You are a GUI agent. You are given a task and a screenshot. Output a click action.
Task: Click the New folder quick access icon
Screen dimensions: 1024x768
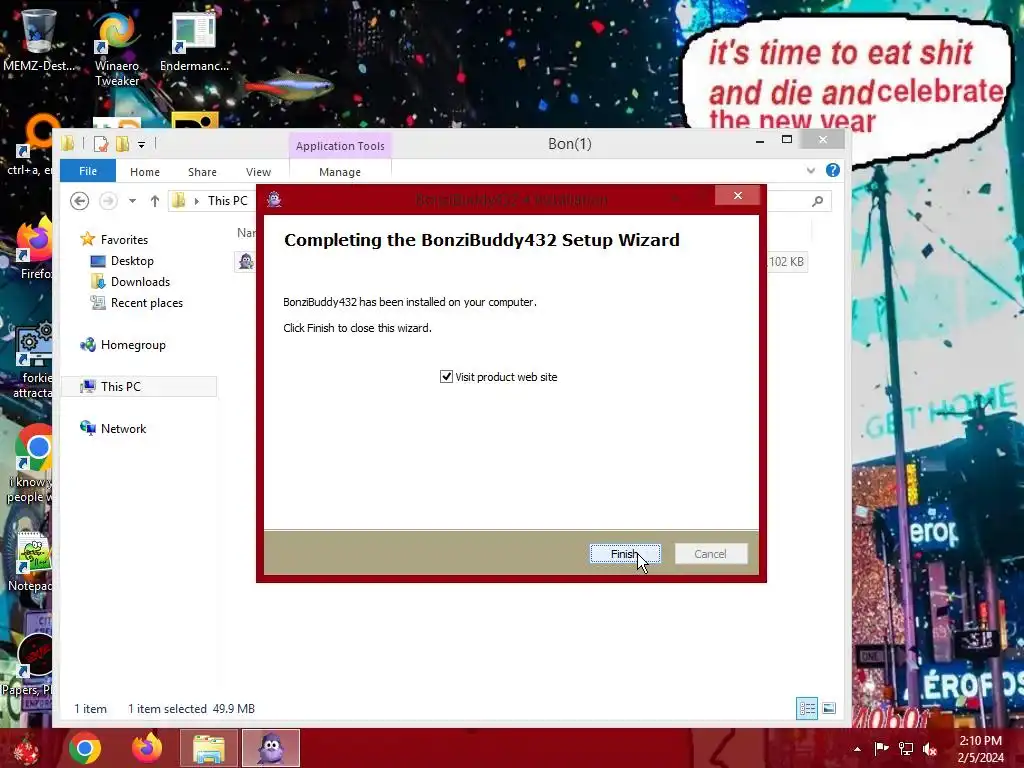[x=122, y=144]
